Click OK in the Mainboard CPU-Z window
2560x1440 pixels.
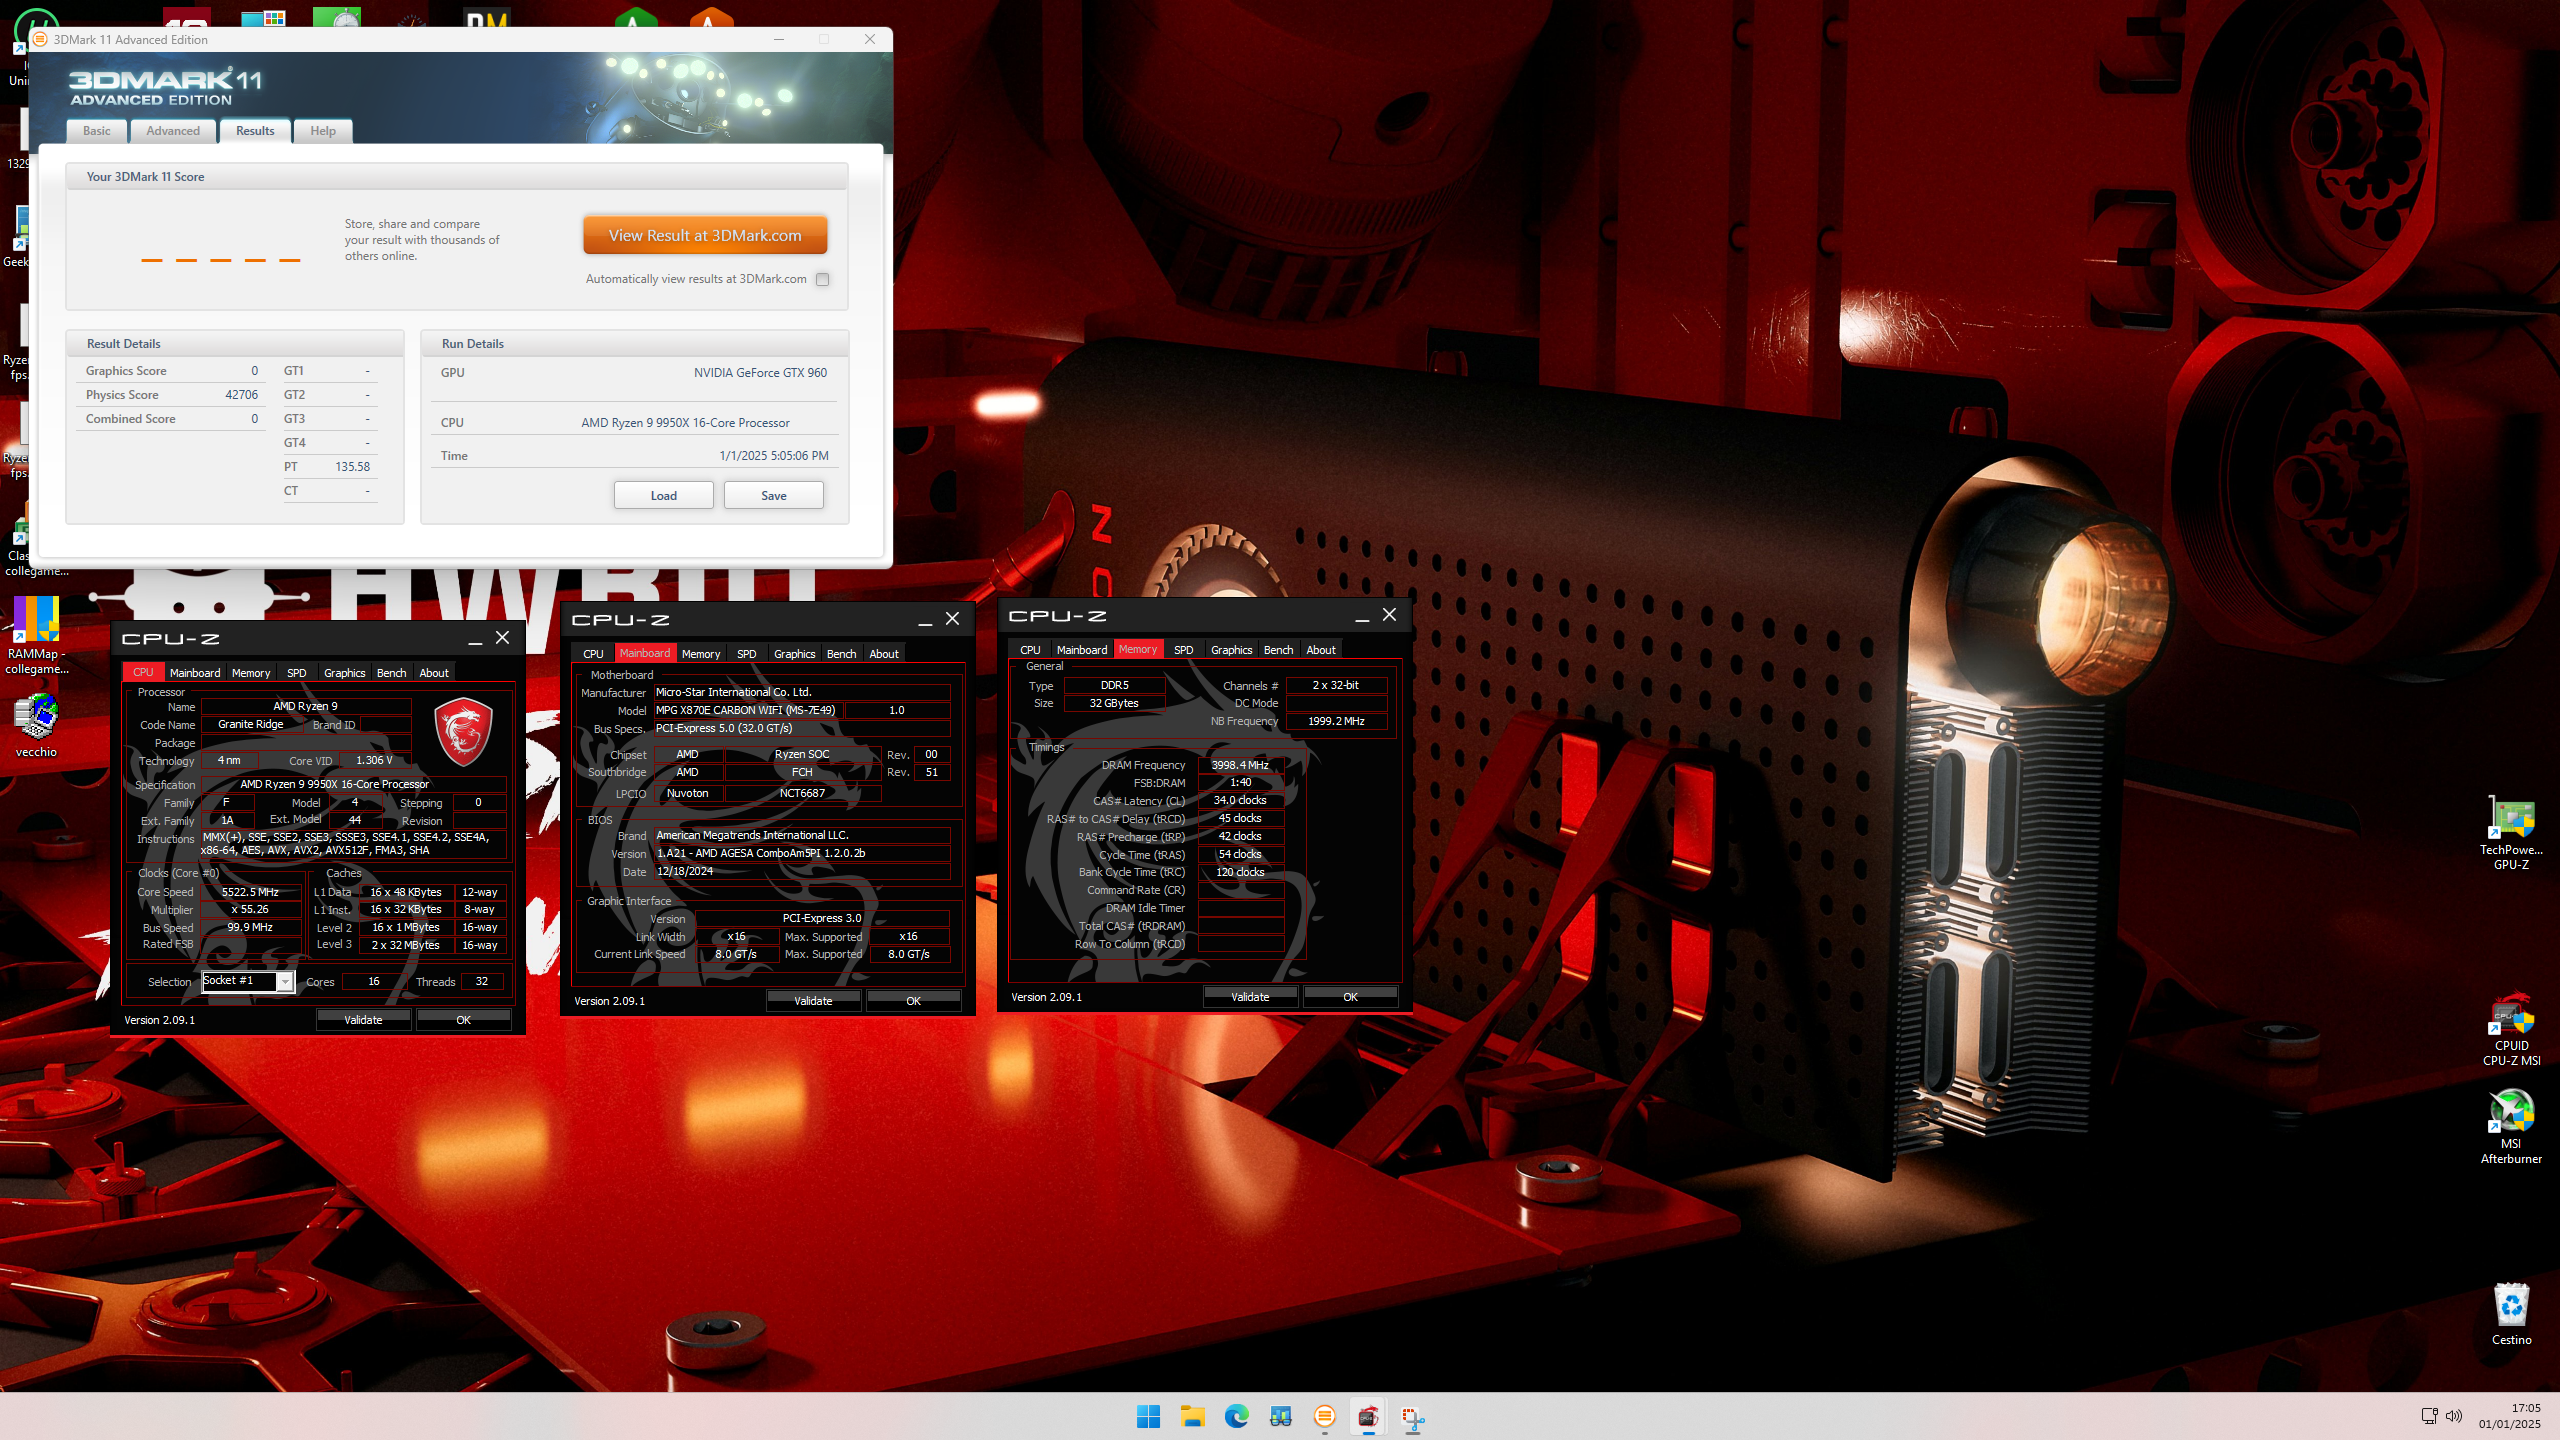pyautogui.click(x=913, y=1001)
